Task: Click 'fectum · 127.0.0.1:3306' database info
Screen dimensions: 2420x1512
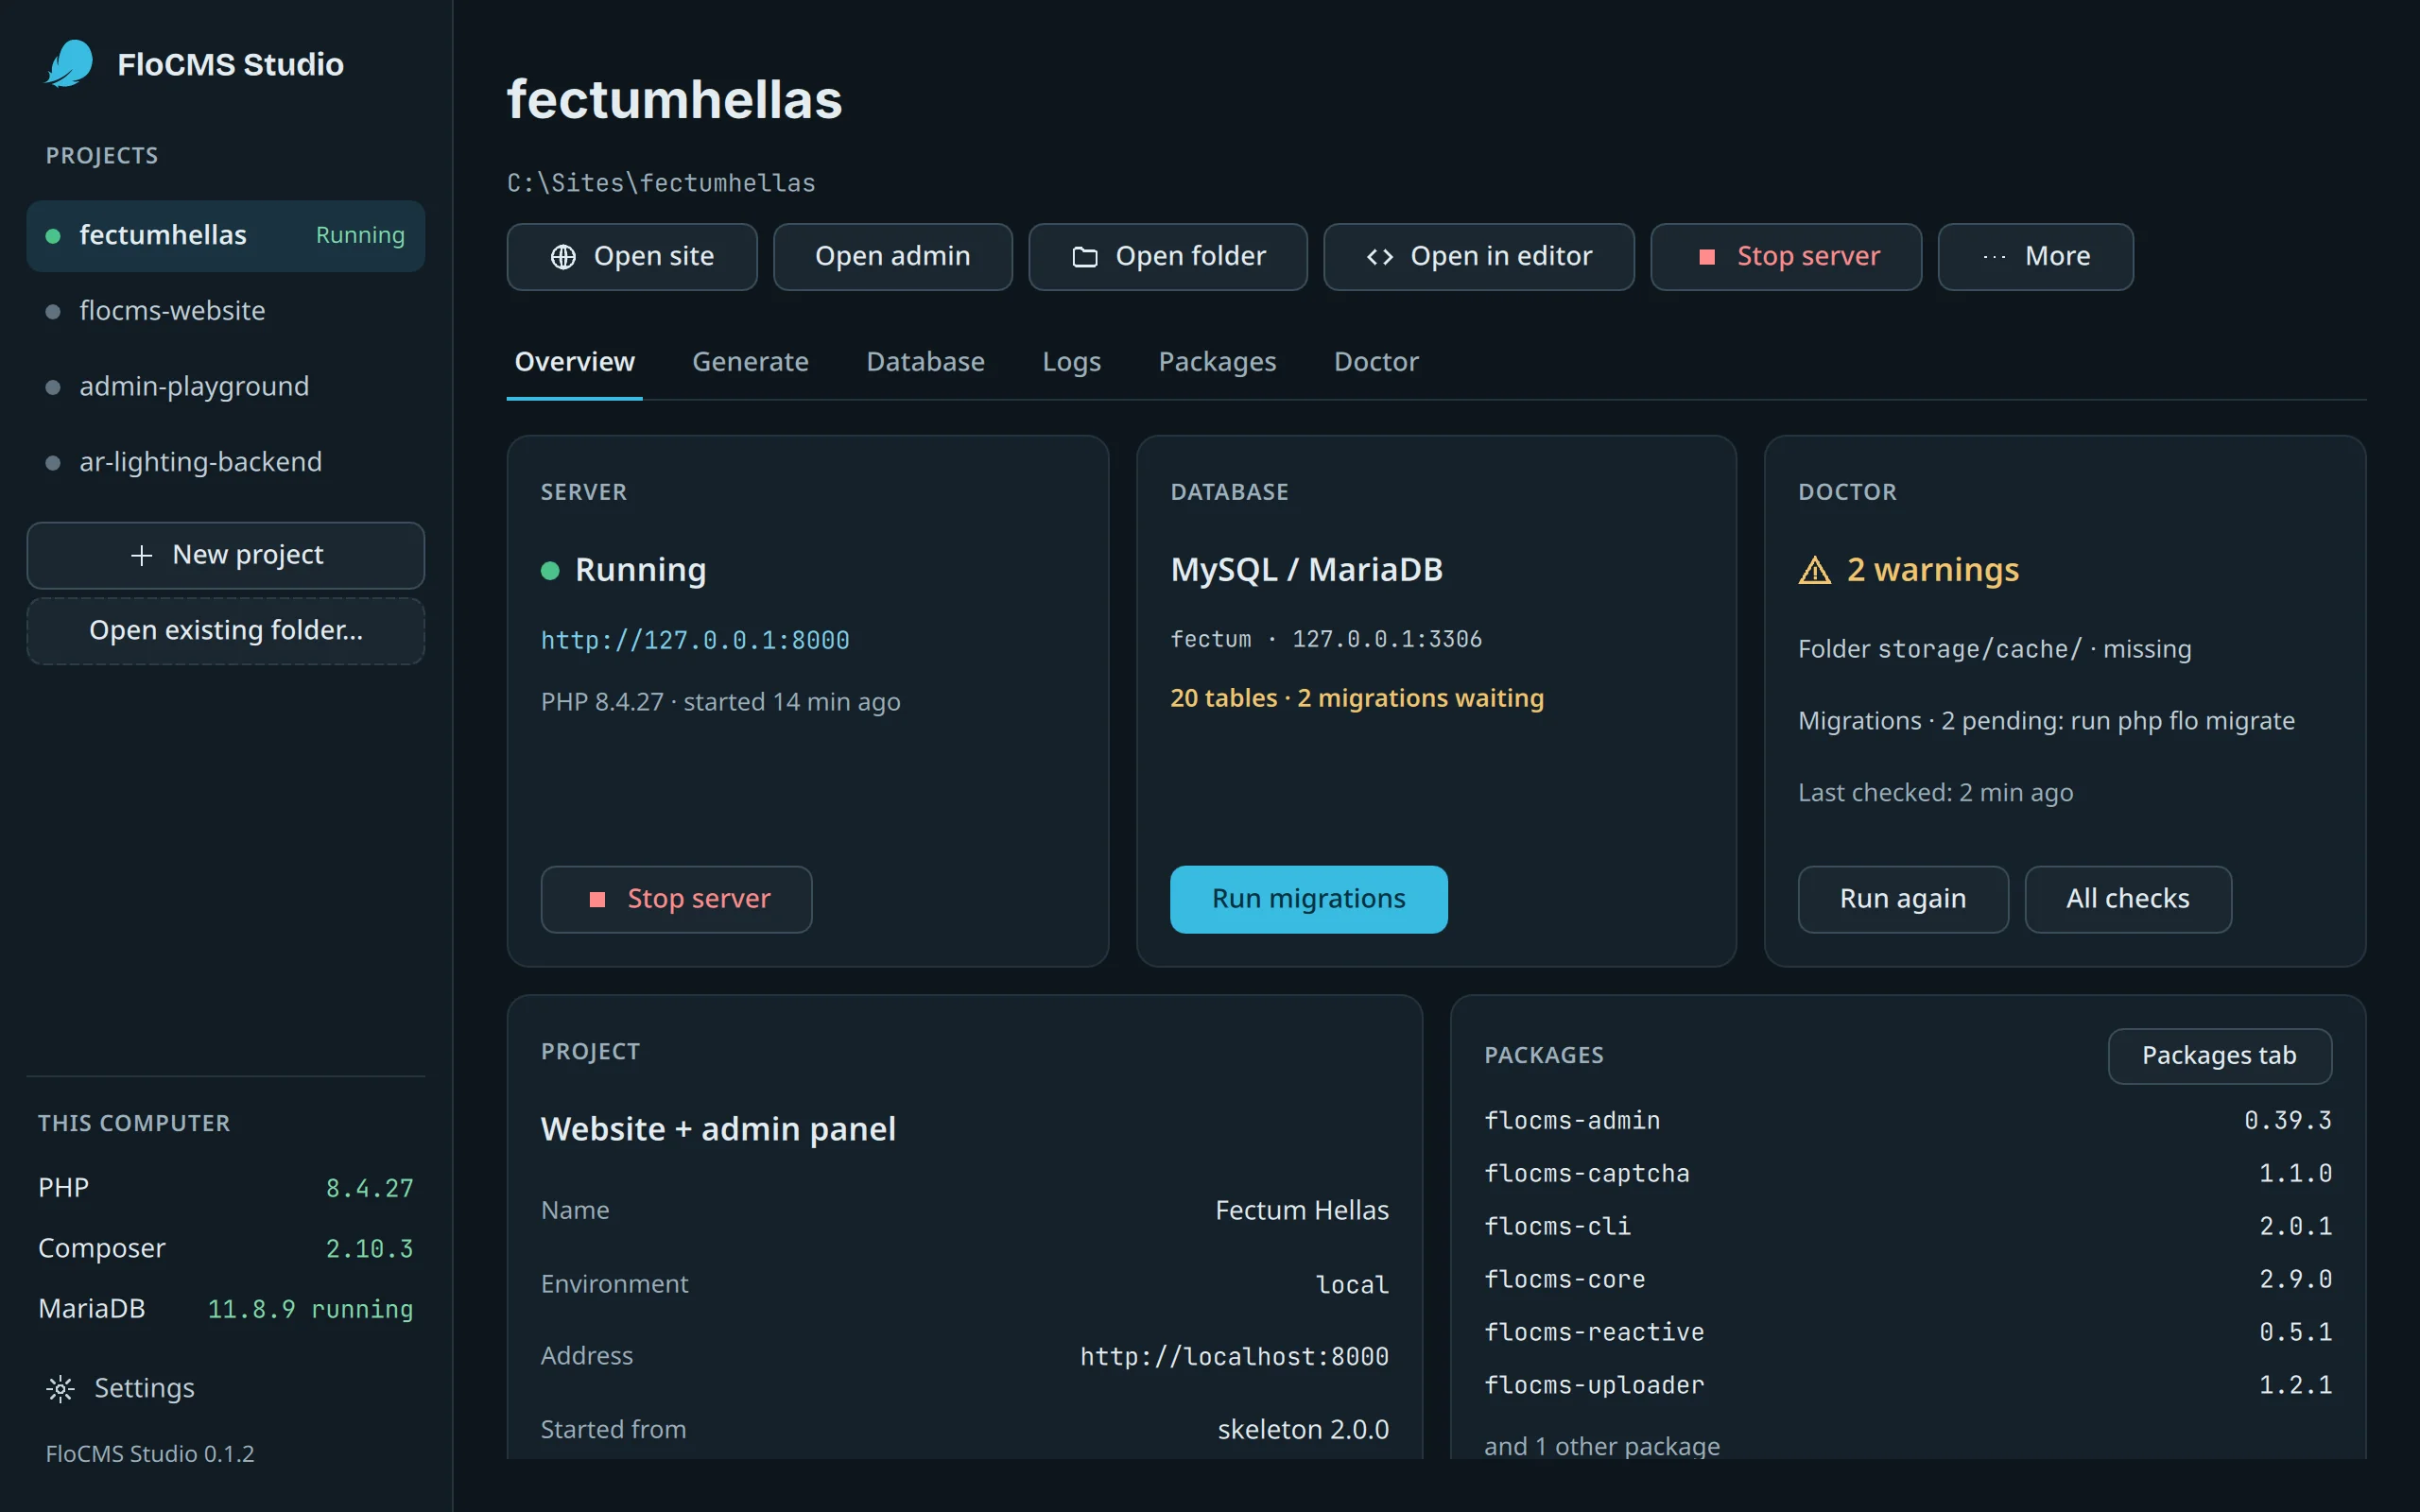Action: click(x=1326, y=639)
